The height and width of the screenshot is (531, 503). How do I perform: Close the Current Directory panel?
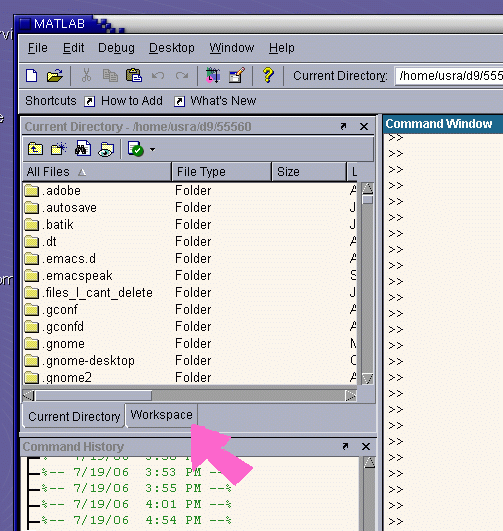click(x=364, y=127)
